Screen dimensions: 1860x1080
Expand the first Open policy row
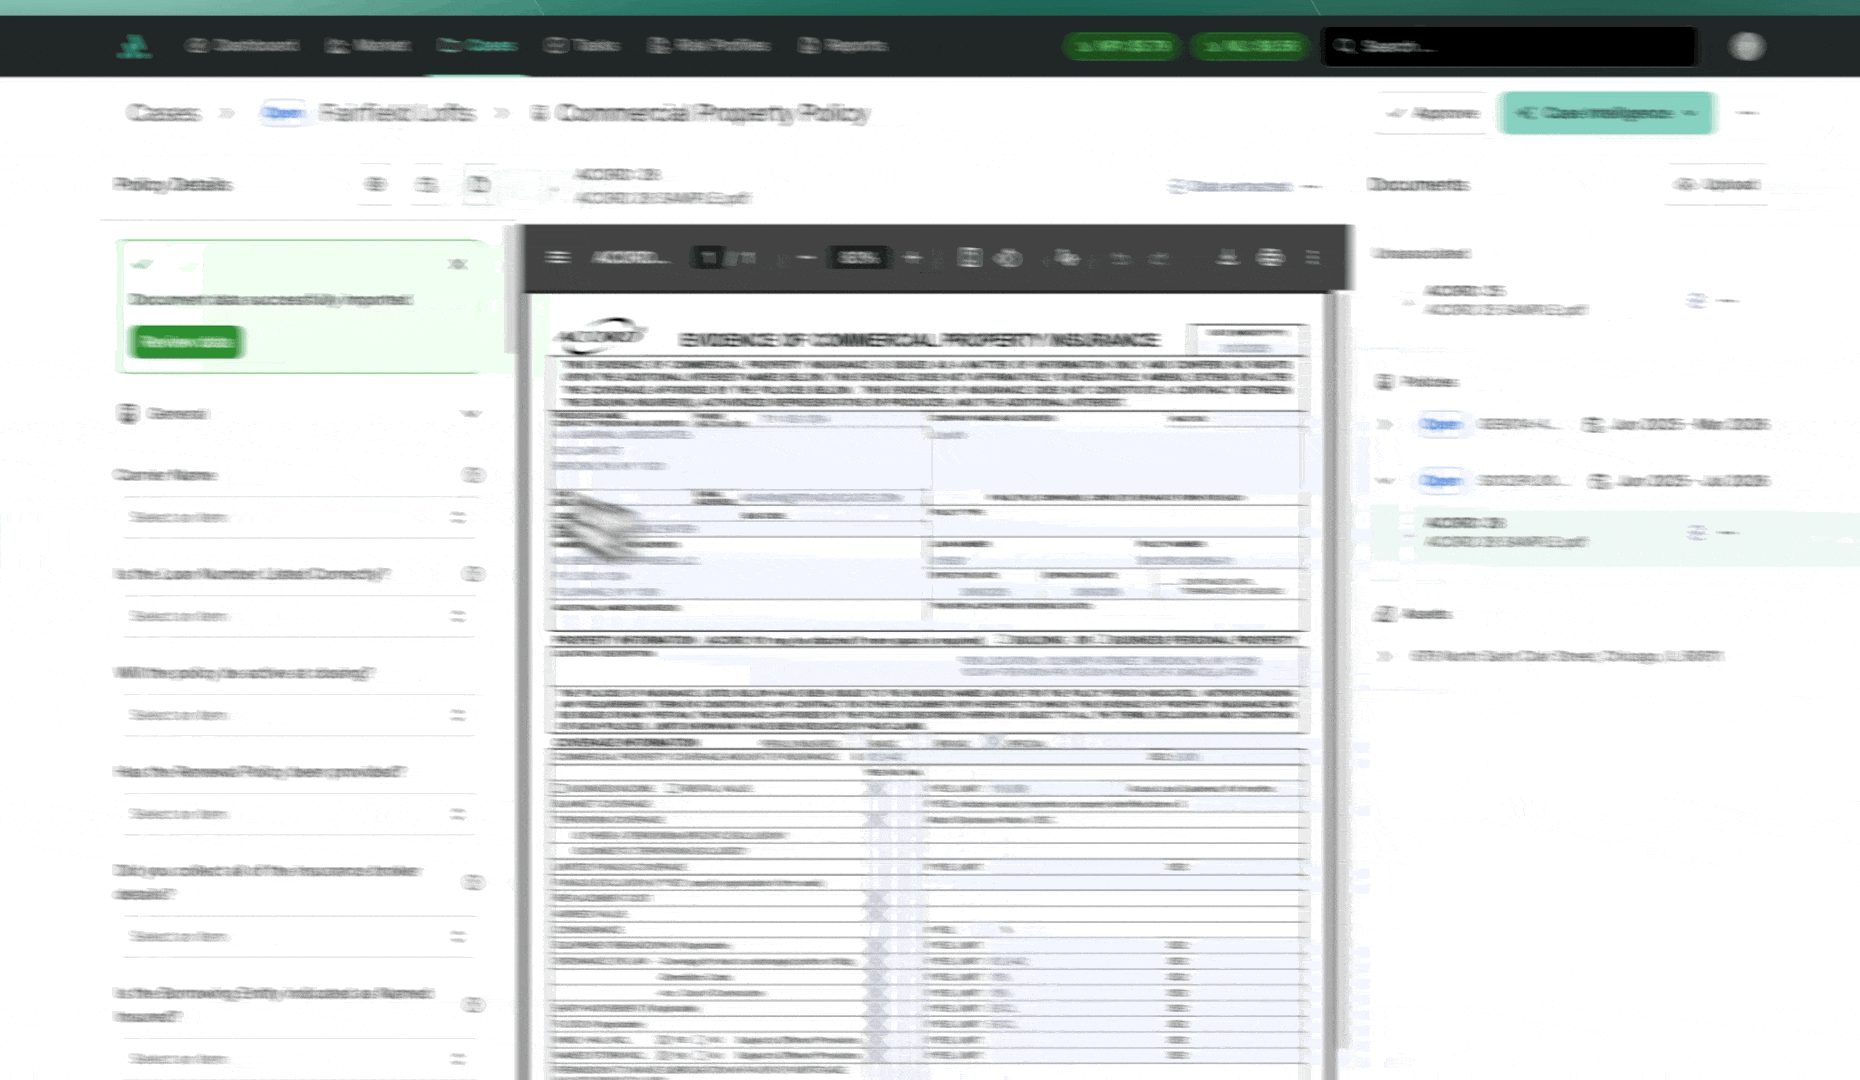tap(1385, 425)
